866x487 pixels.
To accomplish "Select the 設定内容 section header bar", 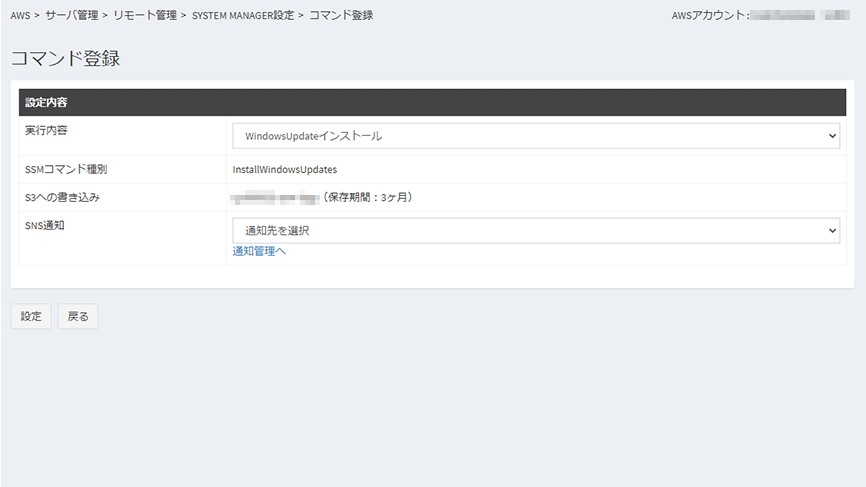I will [x=432, y=102].
